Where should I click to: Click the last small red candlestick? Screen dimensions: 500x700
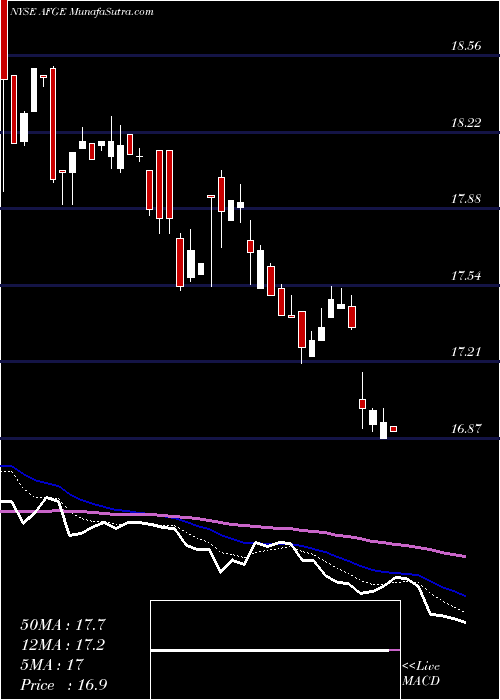tap(394, 429)
